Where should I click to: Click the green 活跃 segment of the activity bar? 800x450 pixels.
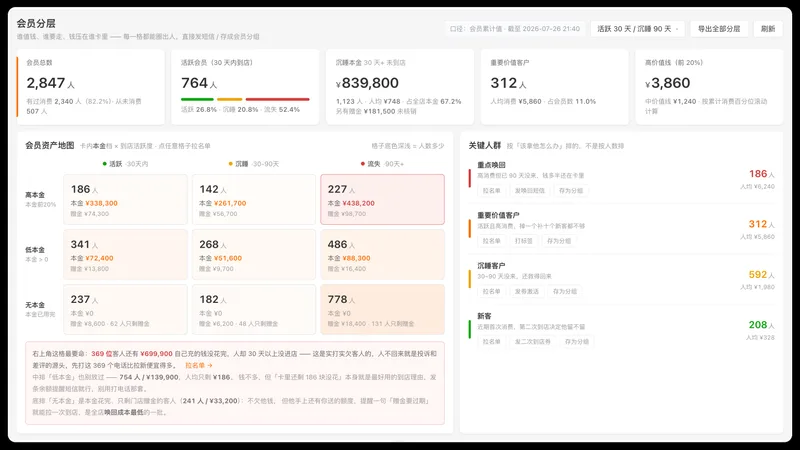tap(197, 99)
